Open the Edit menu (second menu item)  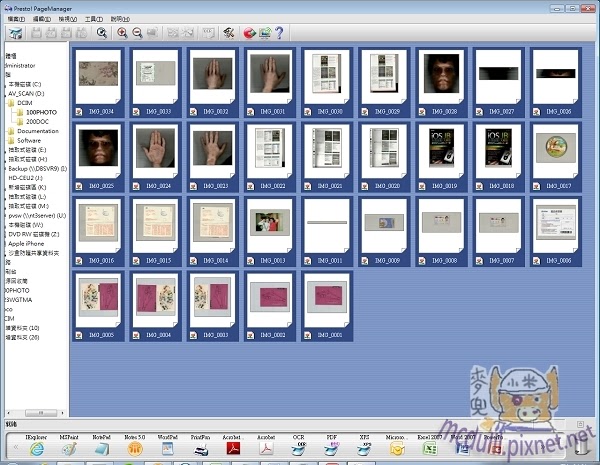pos(42,19)
